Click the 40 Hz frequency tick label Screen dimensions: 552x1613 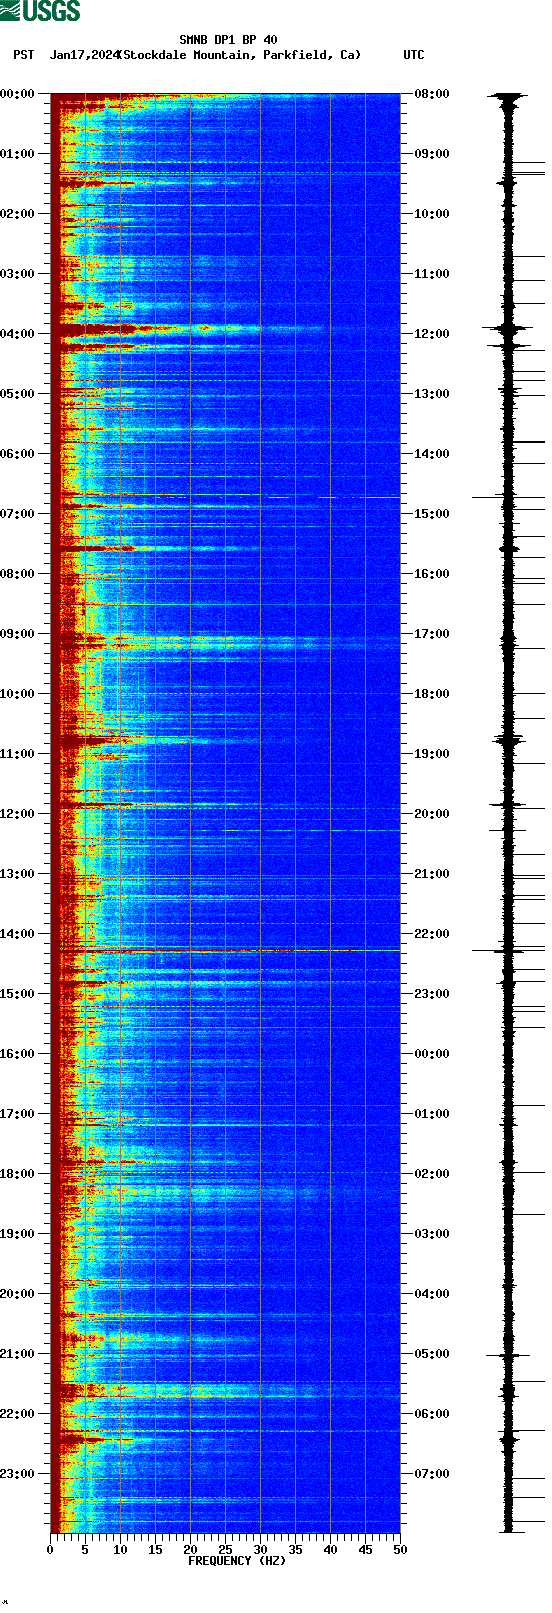(x=330, y=1550)
